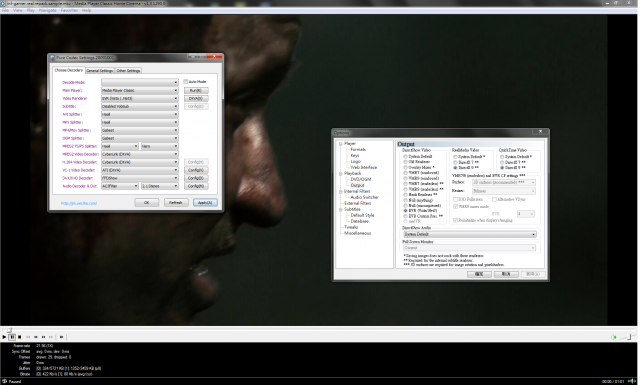Select DirectX 7 under RealMedia Video
This screenshot has width=640, height=385.
[x=456, y=162]
